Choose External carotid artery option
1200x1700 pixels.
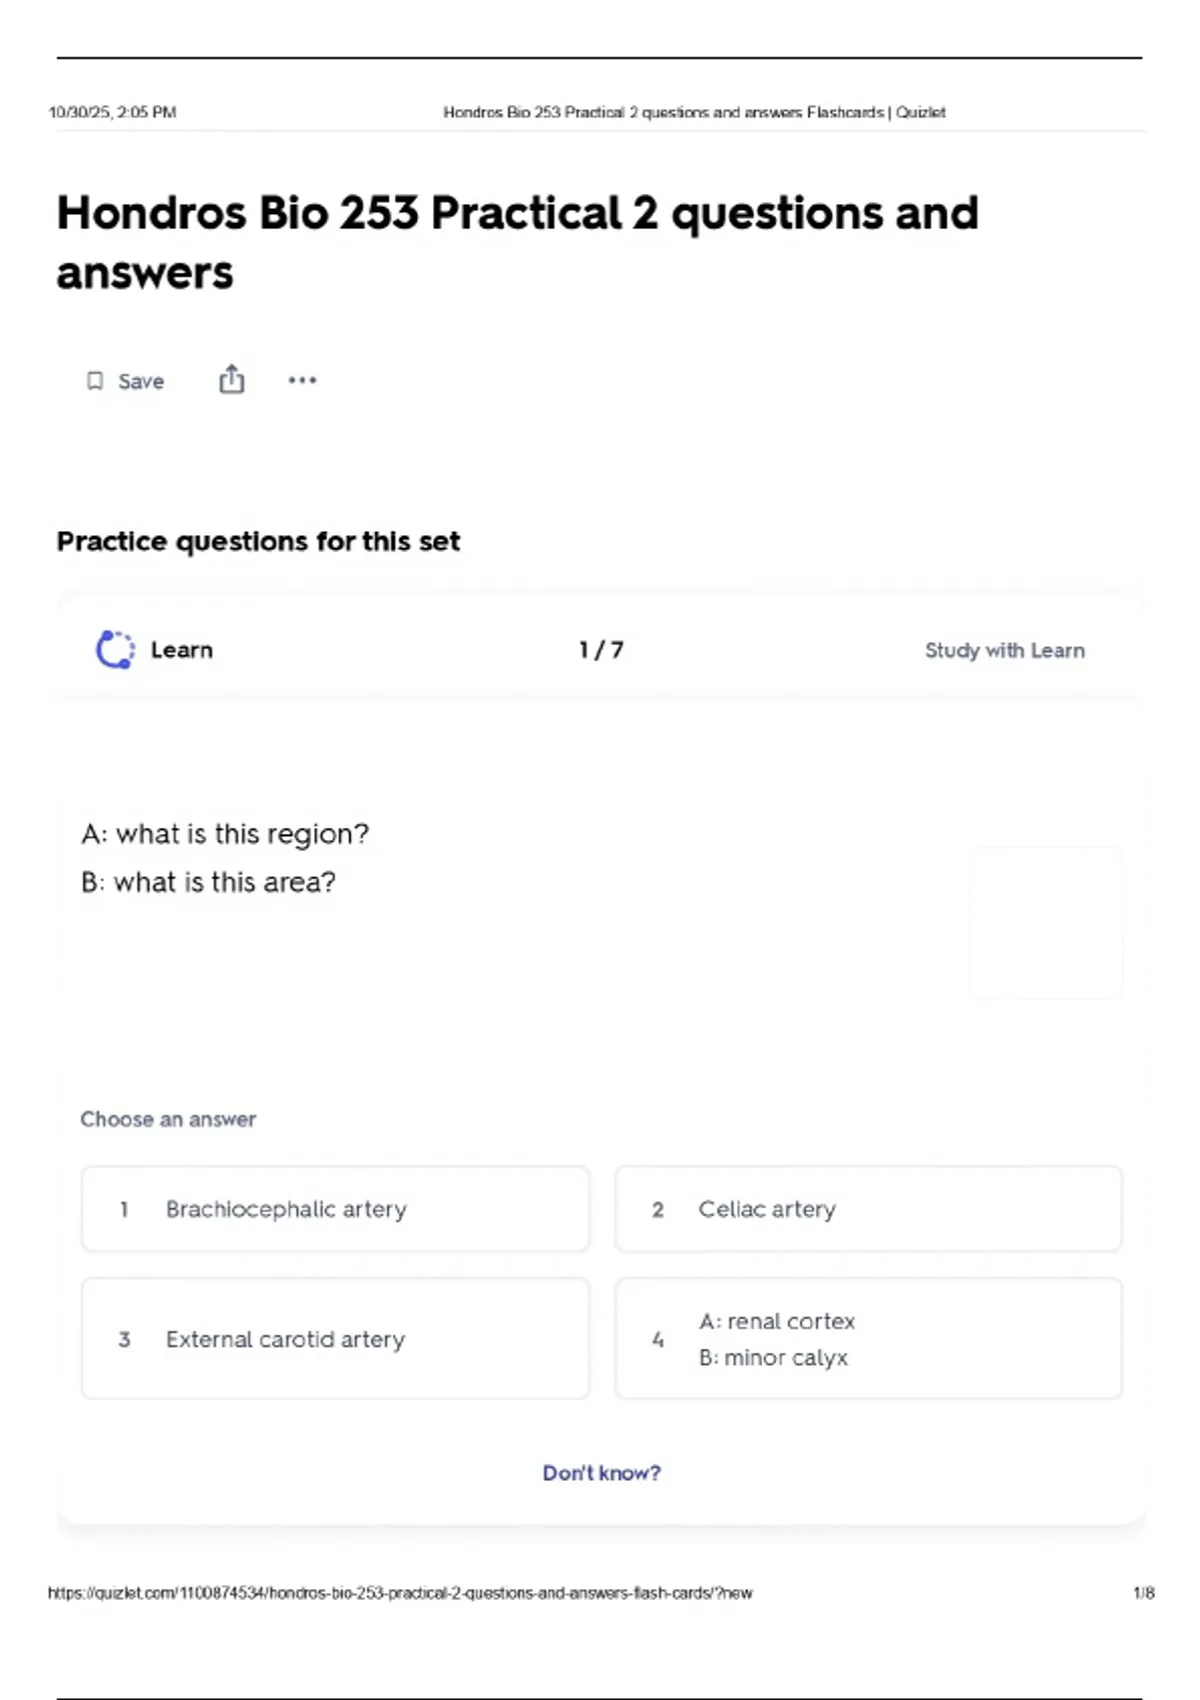(335, 1339)
